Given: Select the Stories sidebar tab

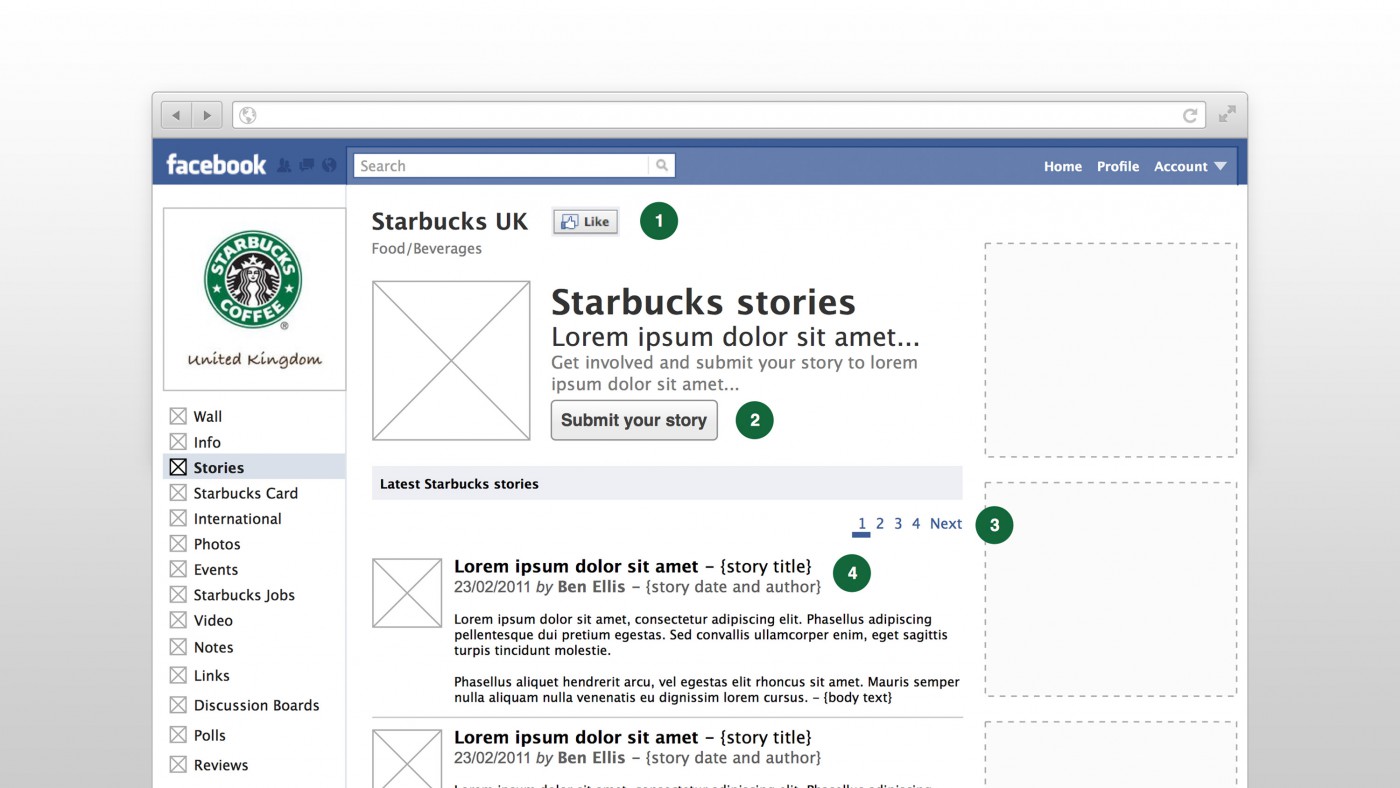Looking at the screenshot, I should pos(254,467).
